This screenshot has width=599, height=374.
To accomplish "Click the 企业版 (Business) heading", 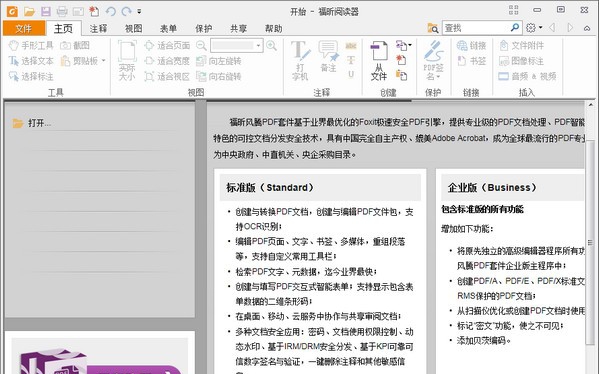I will tap(492, 187).
